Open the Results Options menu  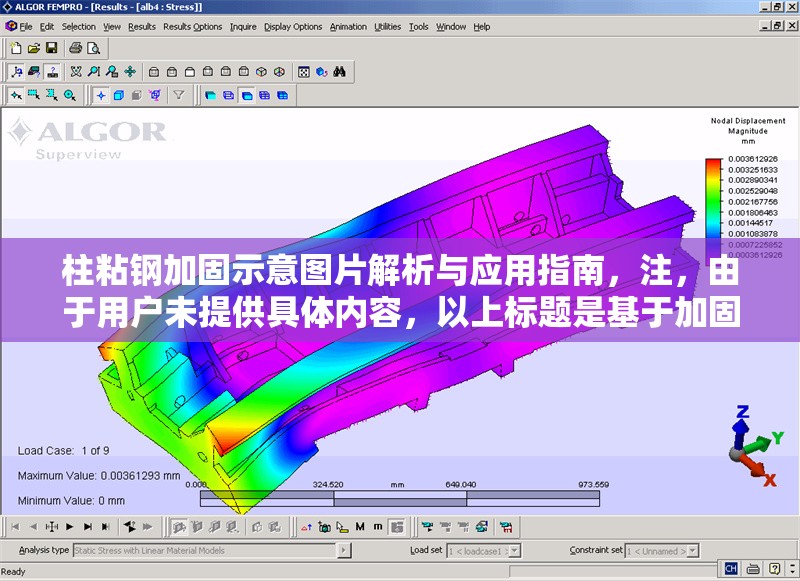(x=192, y=27)
